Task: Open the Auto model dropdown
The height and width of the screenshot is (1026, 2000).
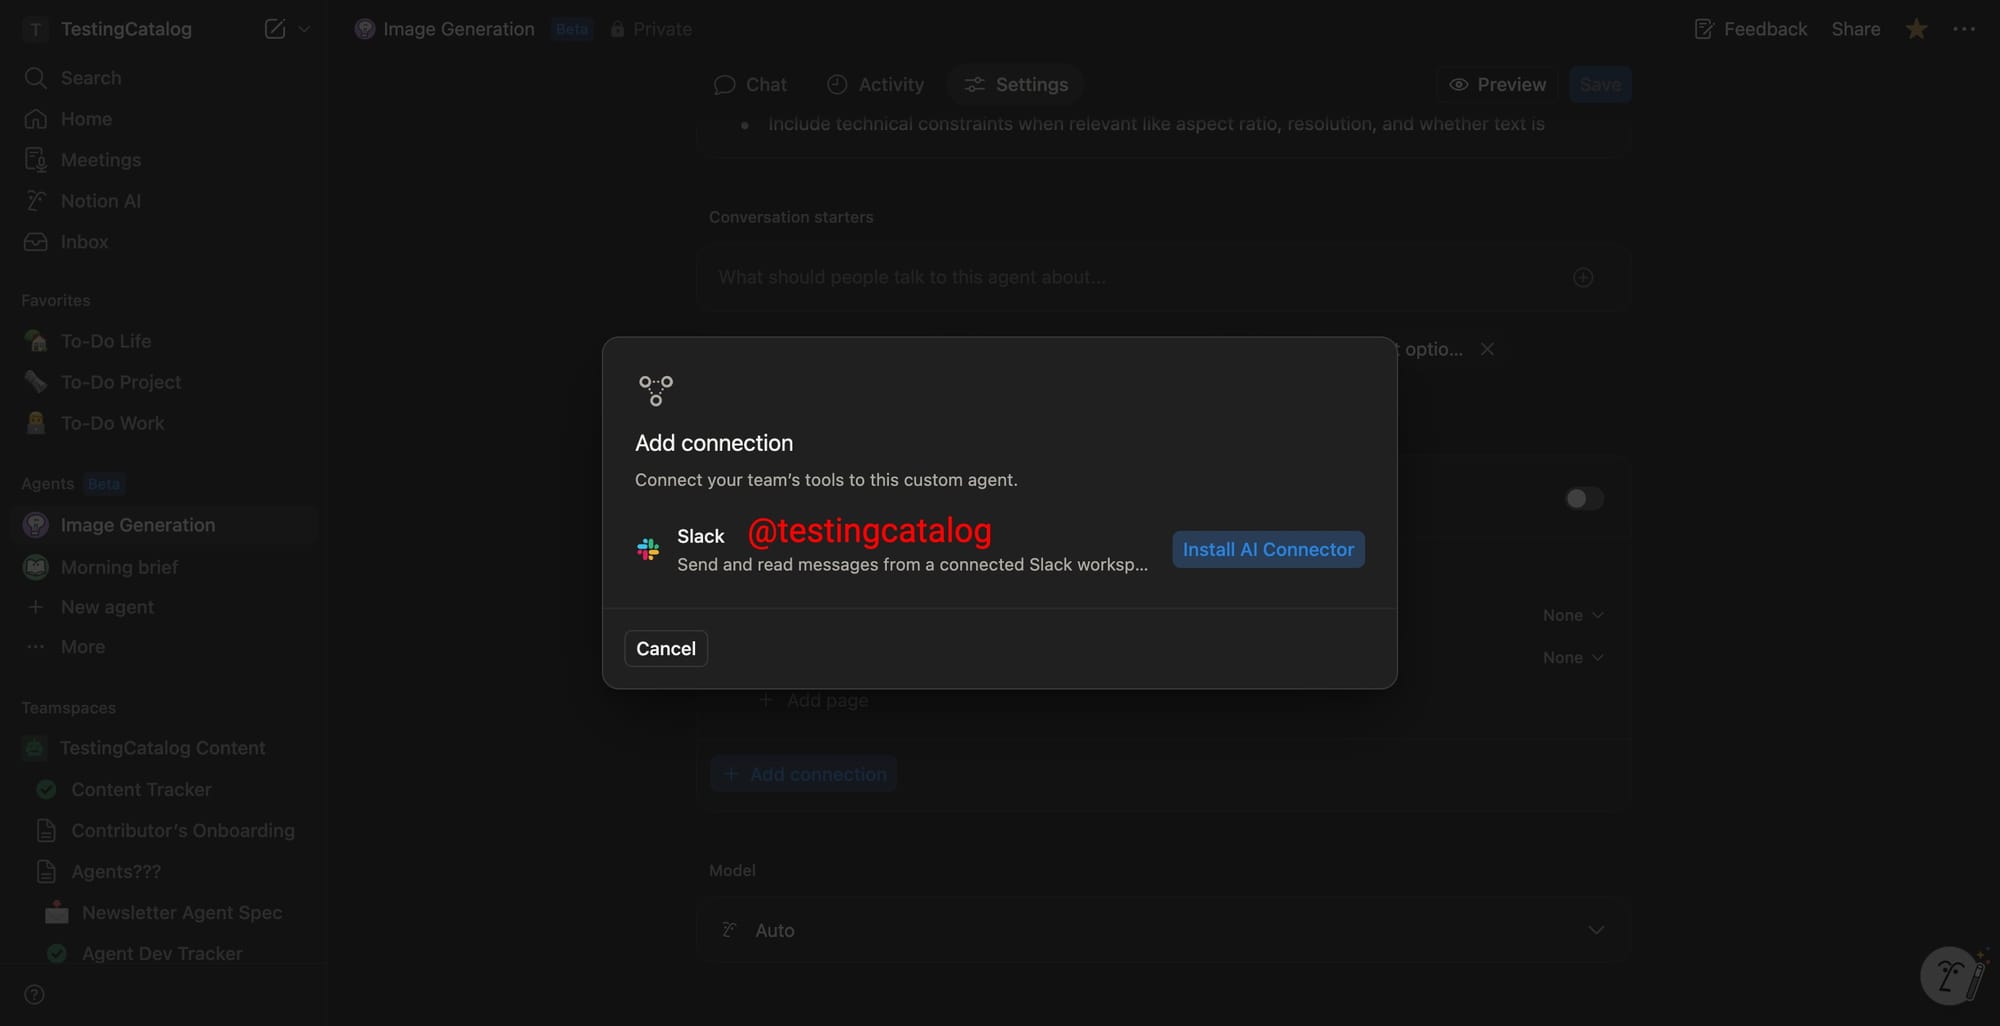Action: (1160, 930)
